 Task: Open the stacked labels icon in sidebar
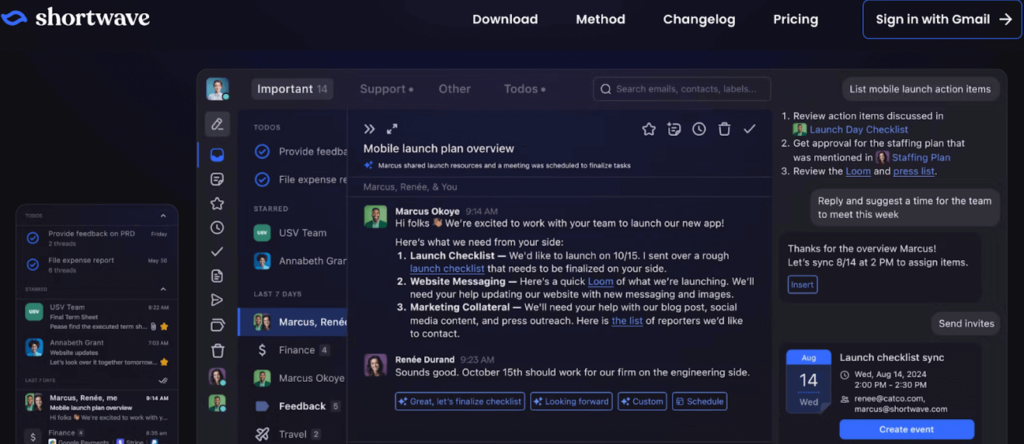pyautogui.click(x=217, y=325)
